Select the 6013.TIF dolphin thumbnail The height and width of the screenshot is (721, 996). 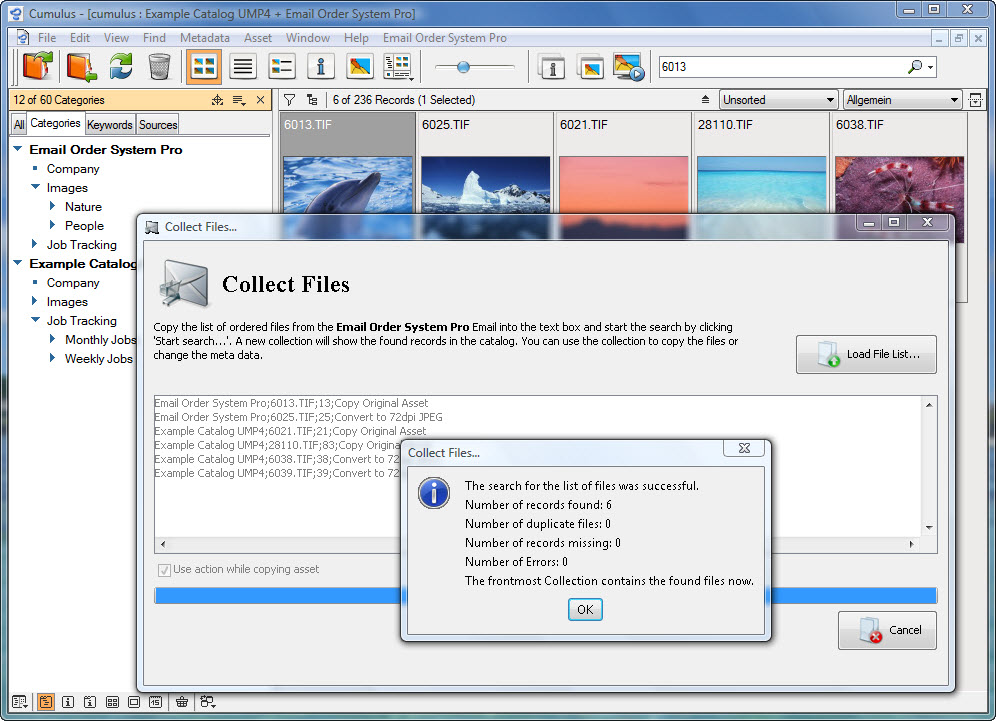(347, 184)
